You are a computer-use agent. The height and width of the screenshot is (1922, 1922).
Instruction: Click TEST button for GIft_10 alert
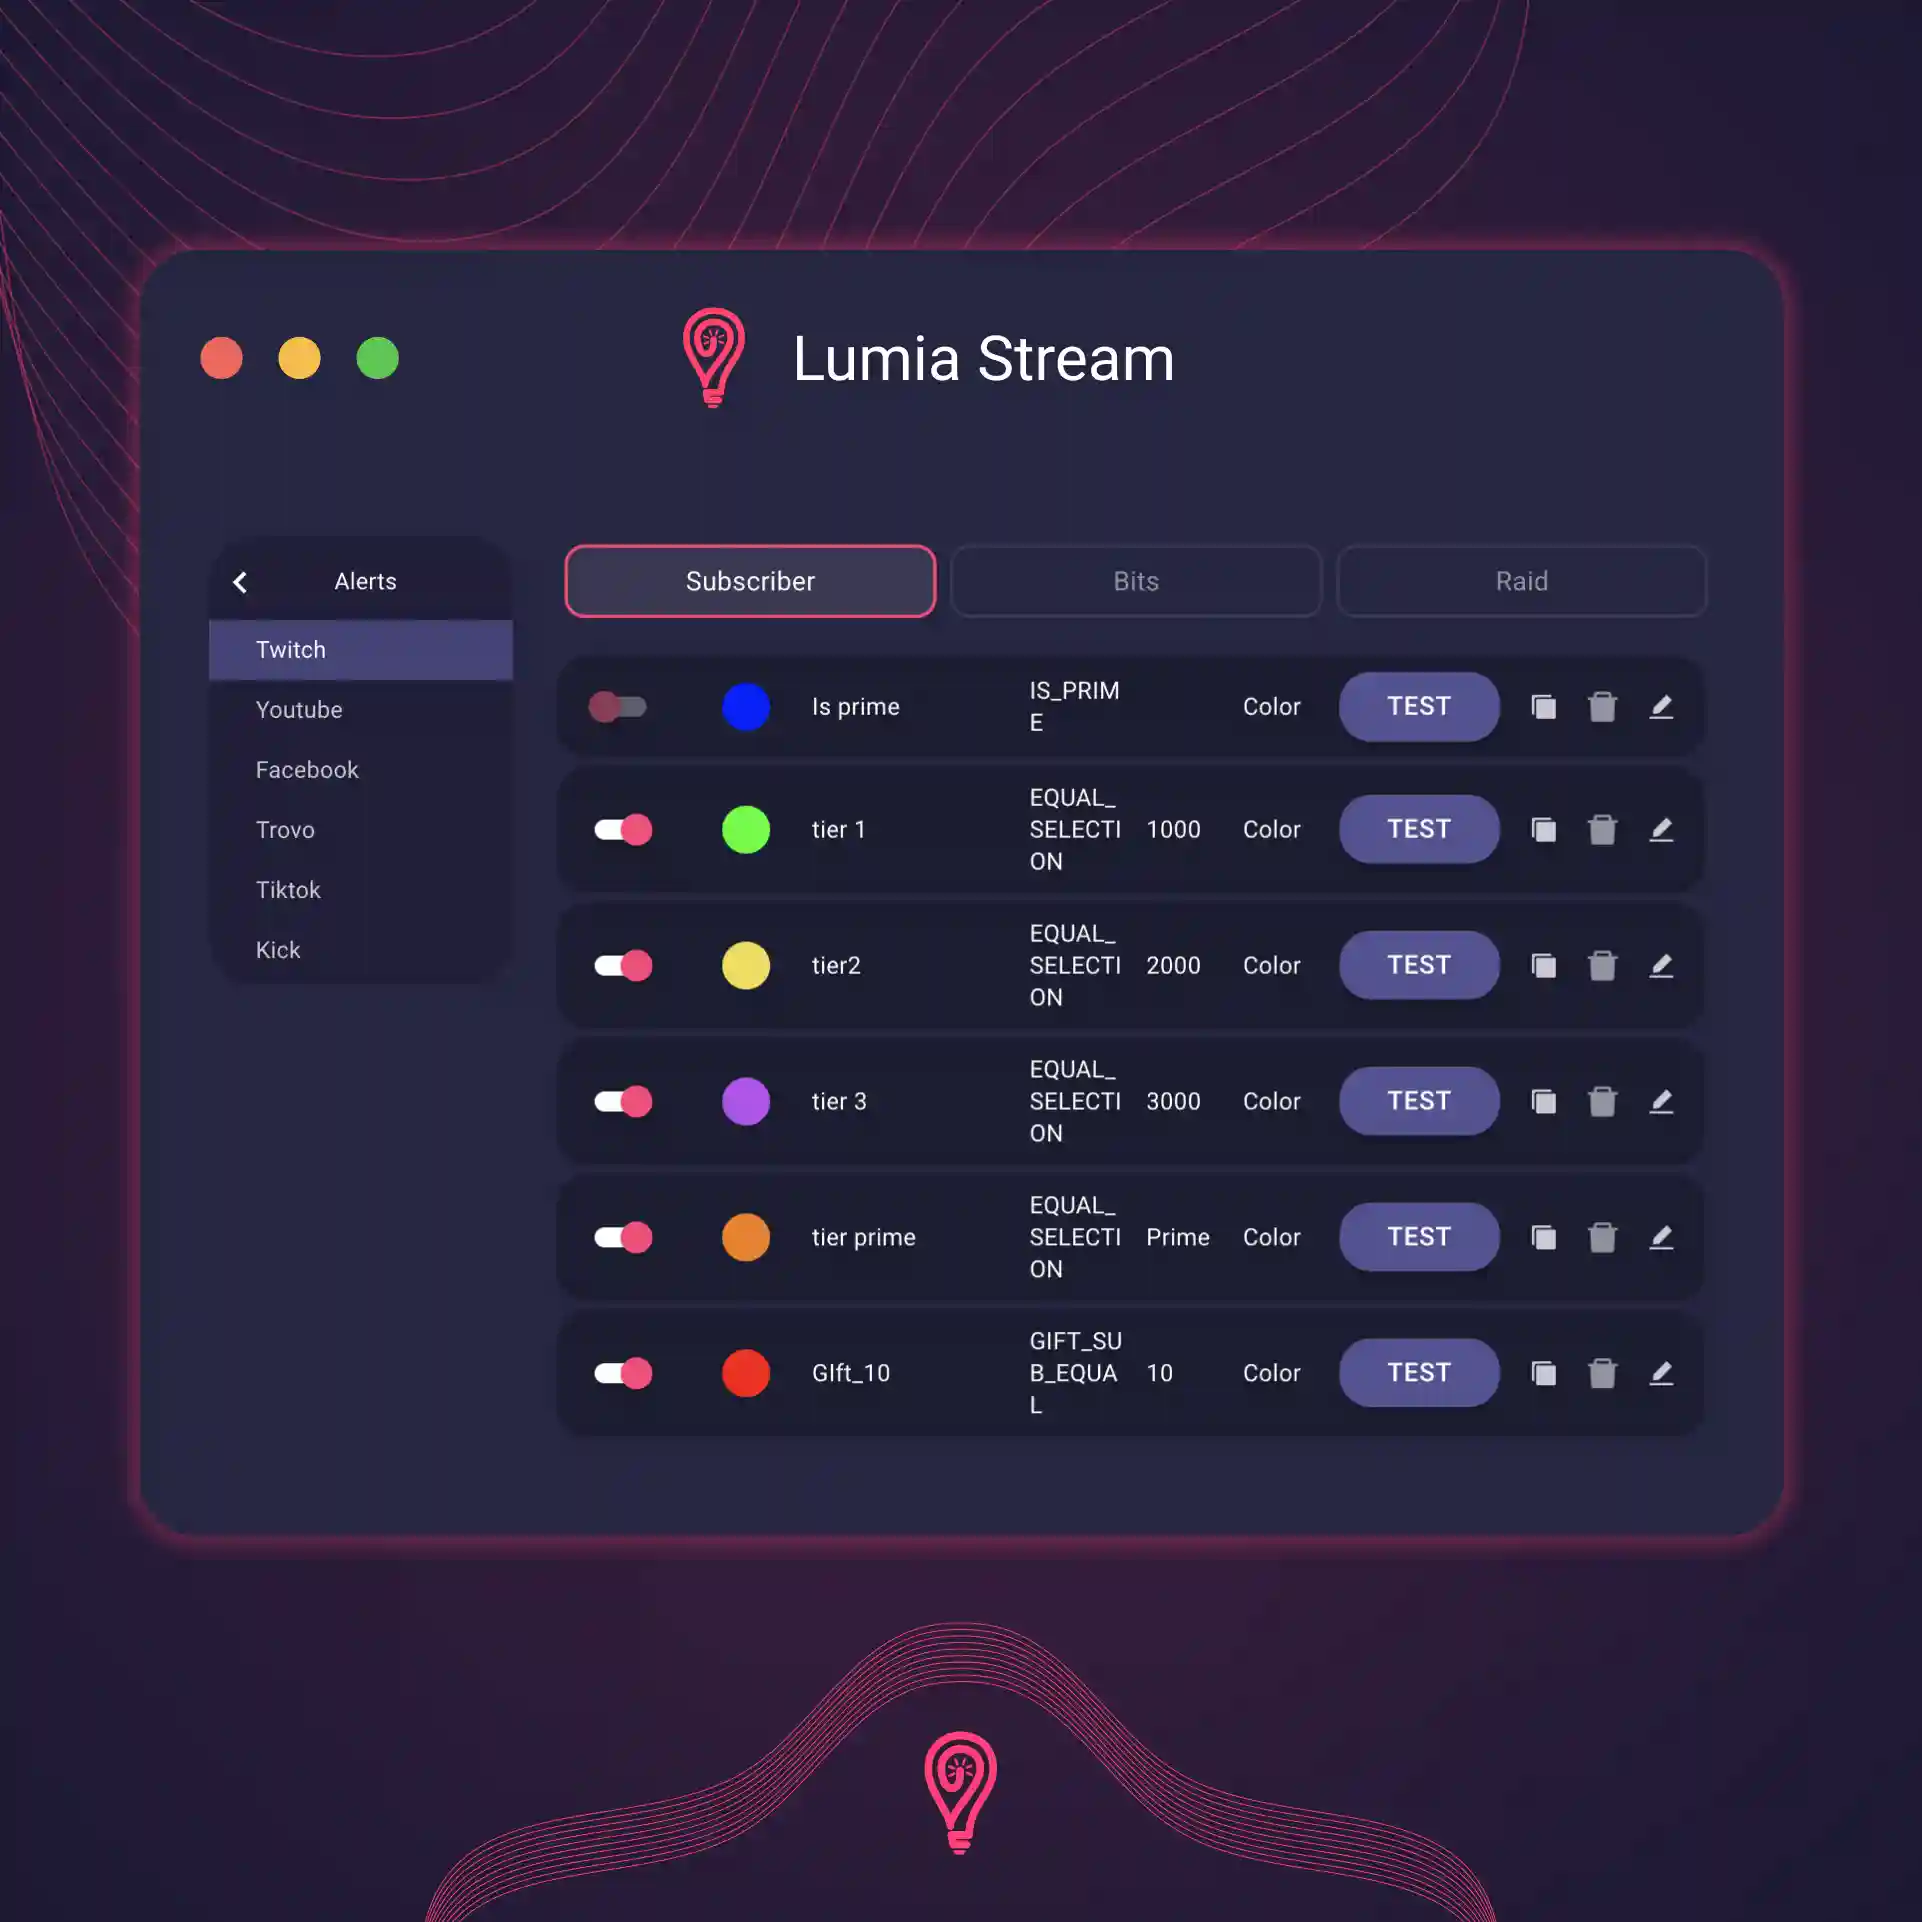pos(1417,1371)
